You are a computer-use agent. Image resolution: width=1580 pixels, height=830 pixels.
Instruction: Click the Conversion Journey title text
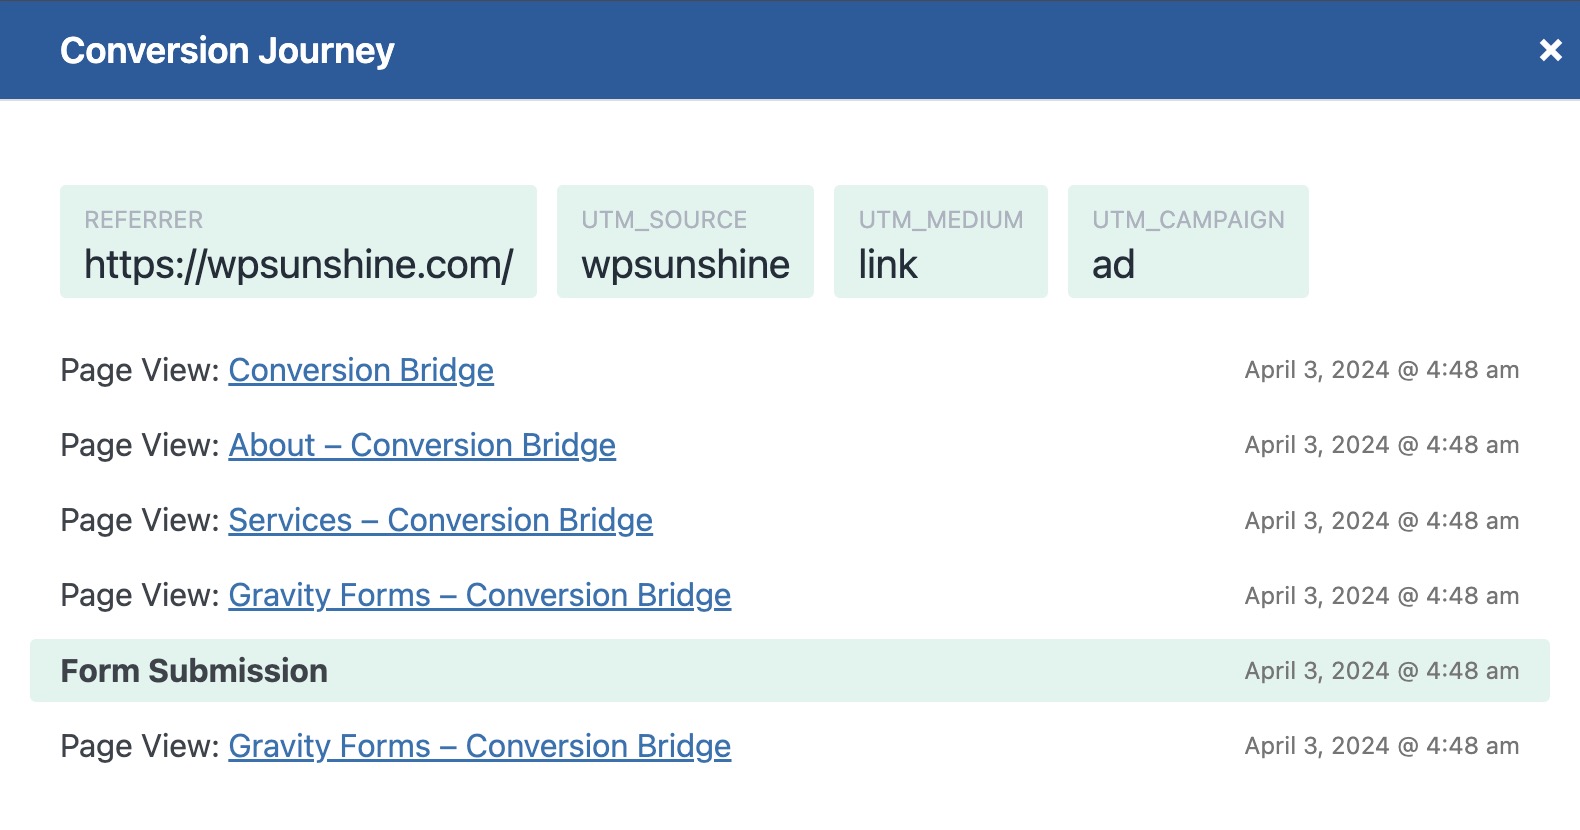click(x=227, y=48)
